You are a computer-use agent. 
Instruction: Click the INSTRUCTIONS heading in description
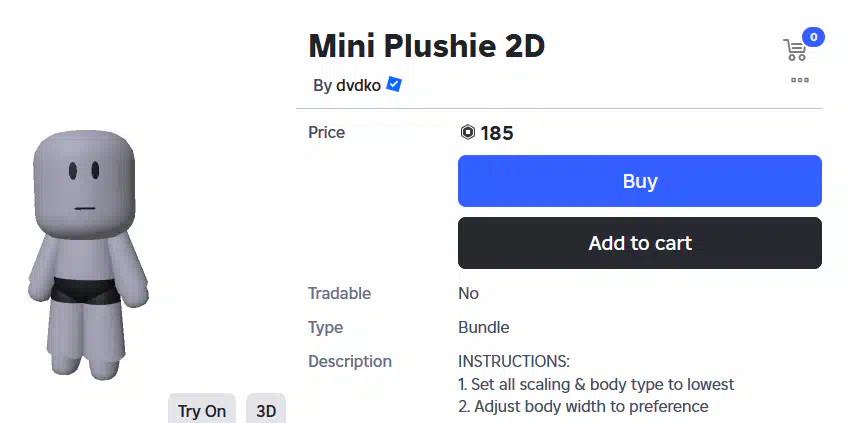pyautogui.click(x=514, y=361)
